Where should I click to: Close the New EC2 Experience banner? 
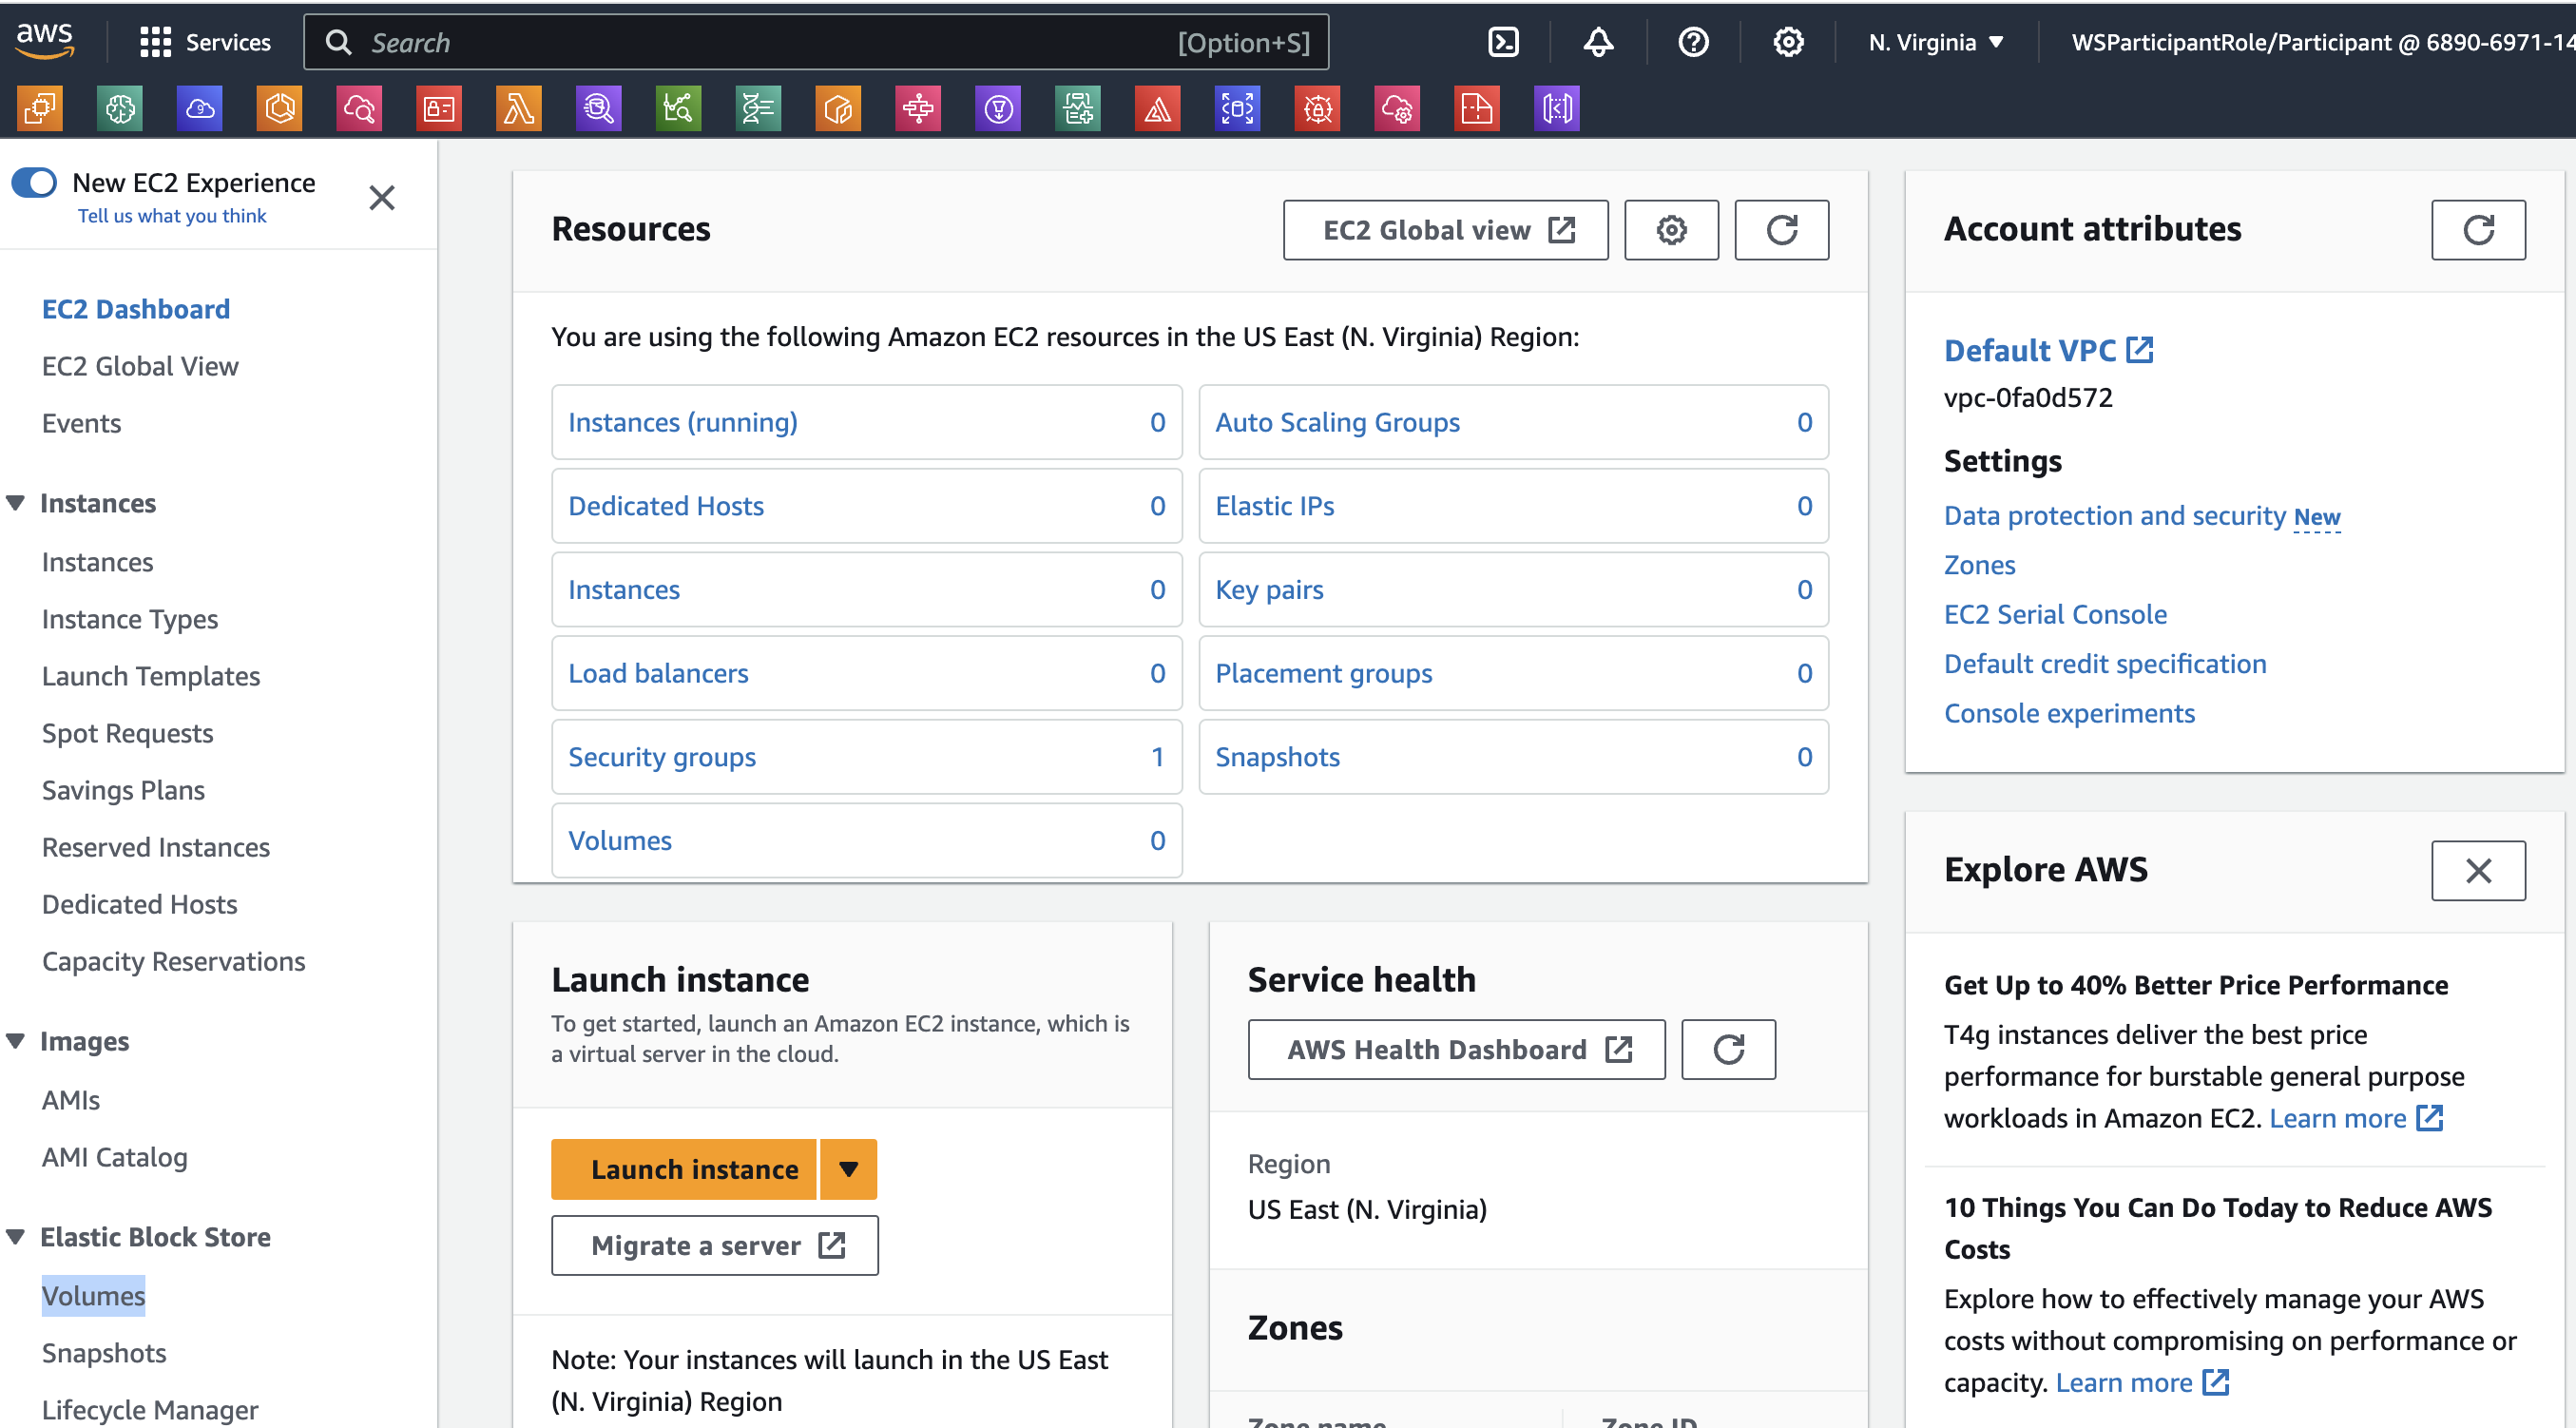point(382,198)
